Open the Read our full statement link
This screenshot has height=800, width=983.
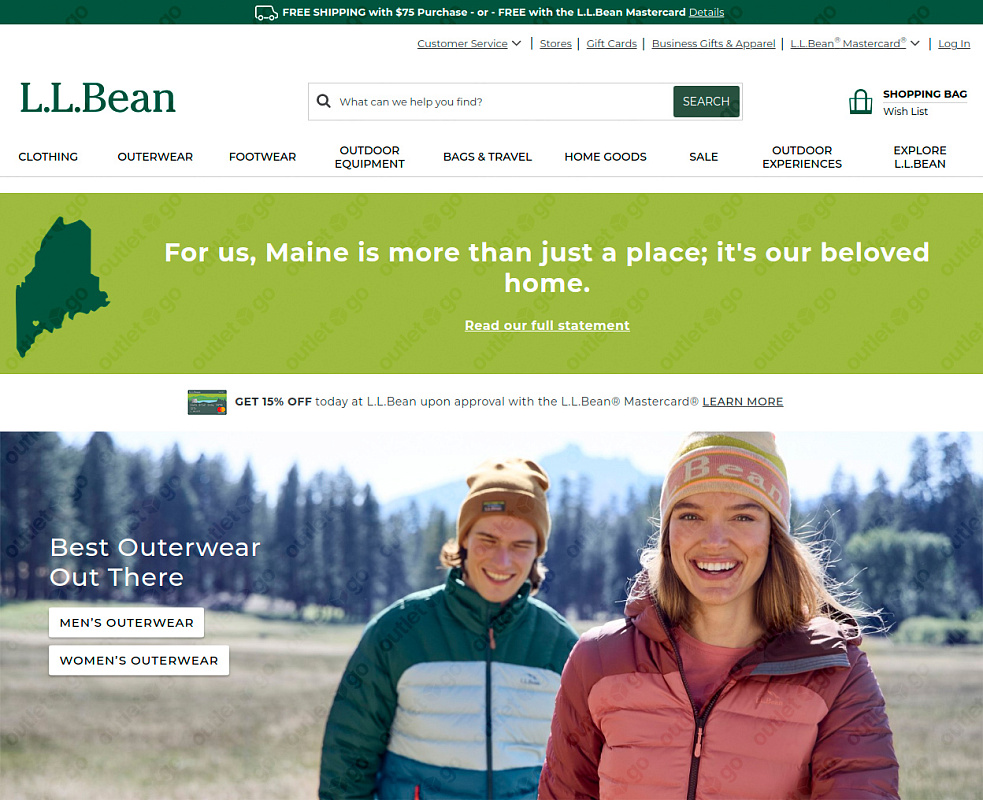pyautogui.click(x=547, y=325)
